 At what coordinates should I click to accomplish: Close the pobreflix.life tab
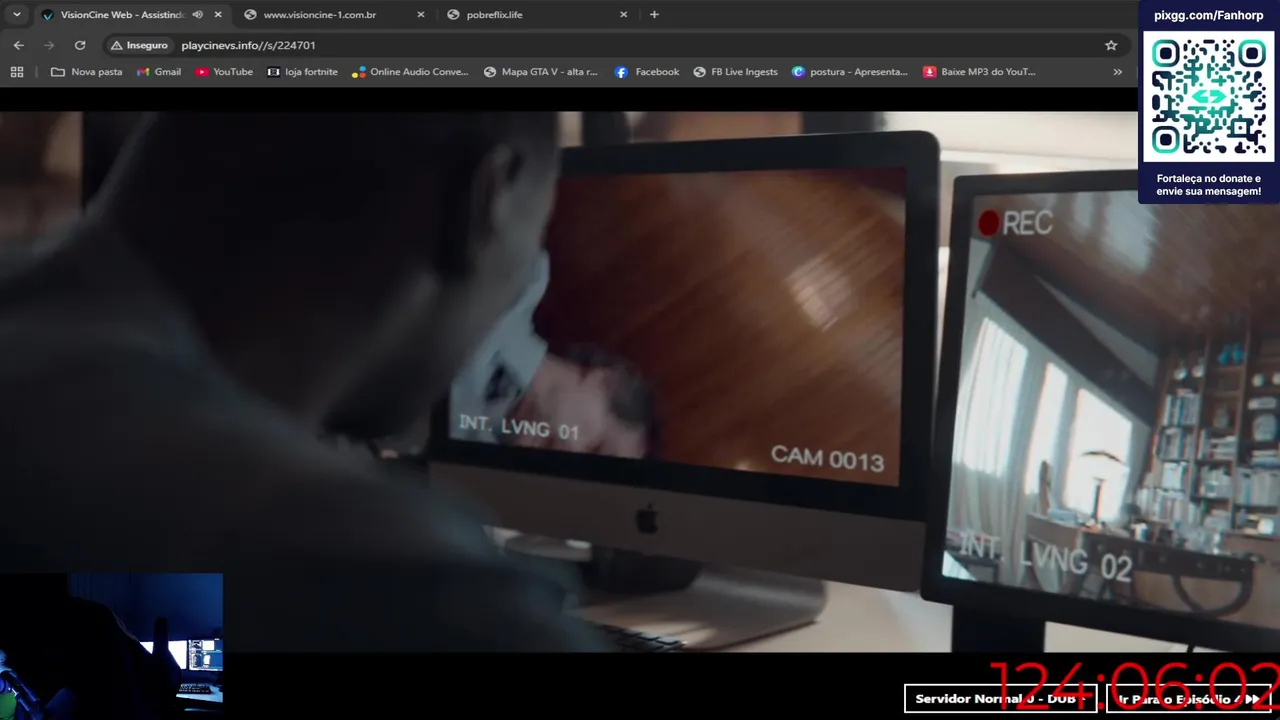coord(624,15)
